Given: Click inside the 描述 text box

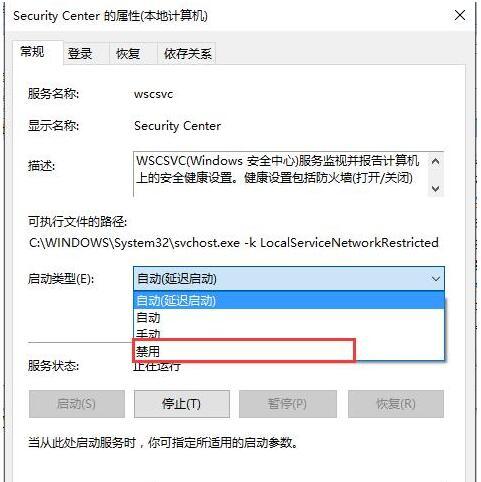Looking at the screenshot, I should point(281,174).
